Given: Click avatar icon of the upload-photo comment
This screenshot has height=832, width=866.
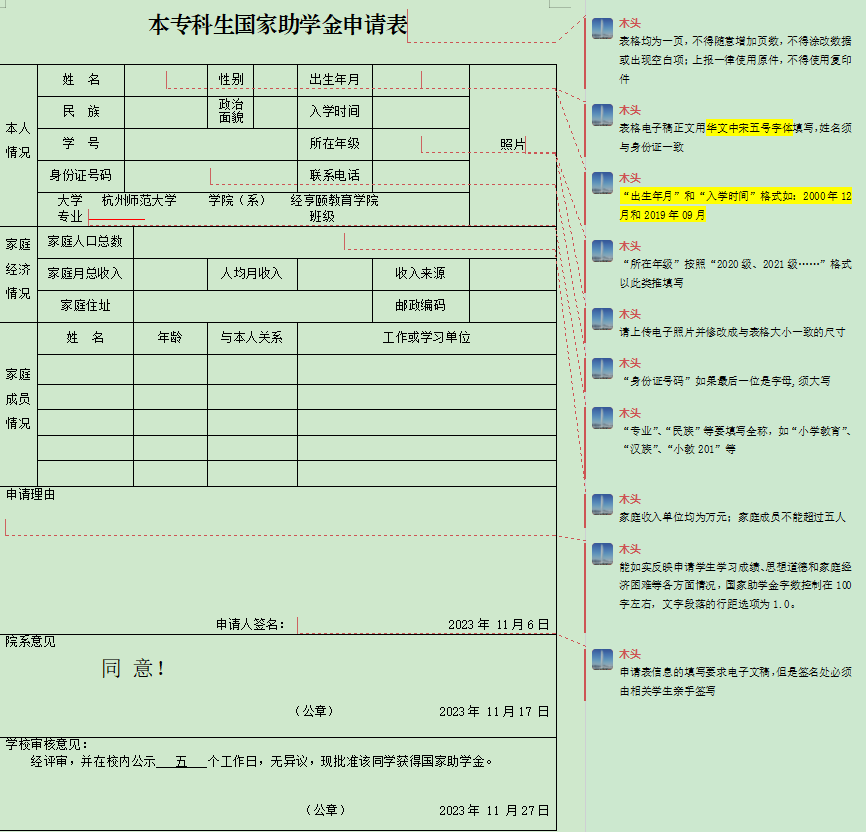Looking at the screenshot, I should 602,319.
